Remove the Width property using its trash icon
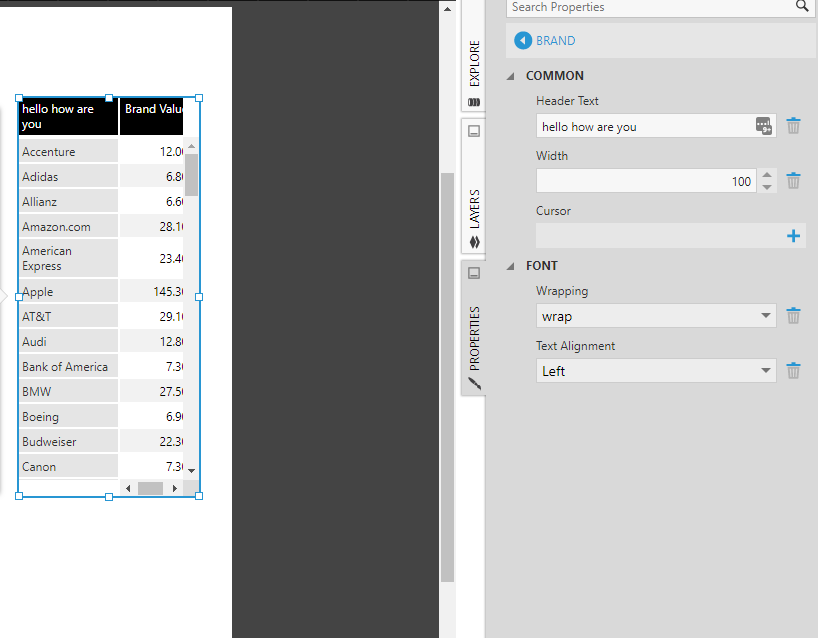 pos(793,181)
